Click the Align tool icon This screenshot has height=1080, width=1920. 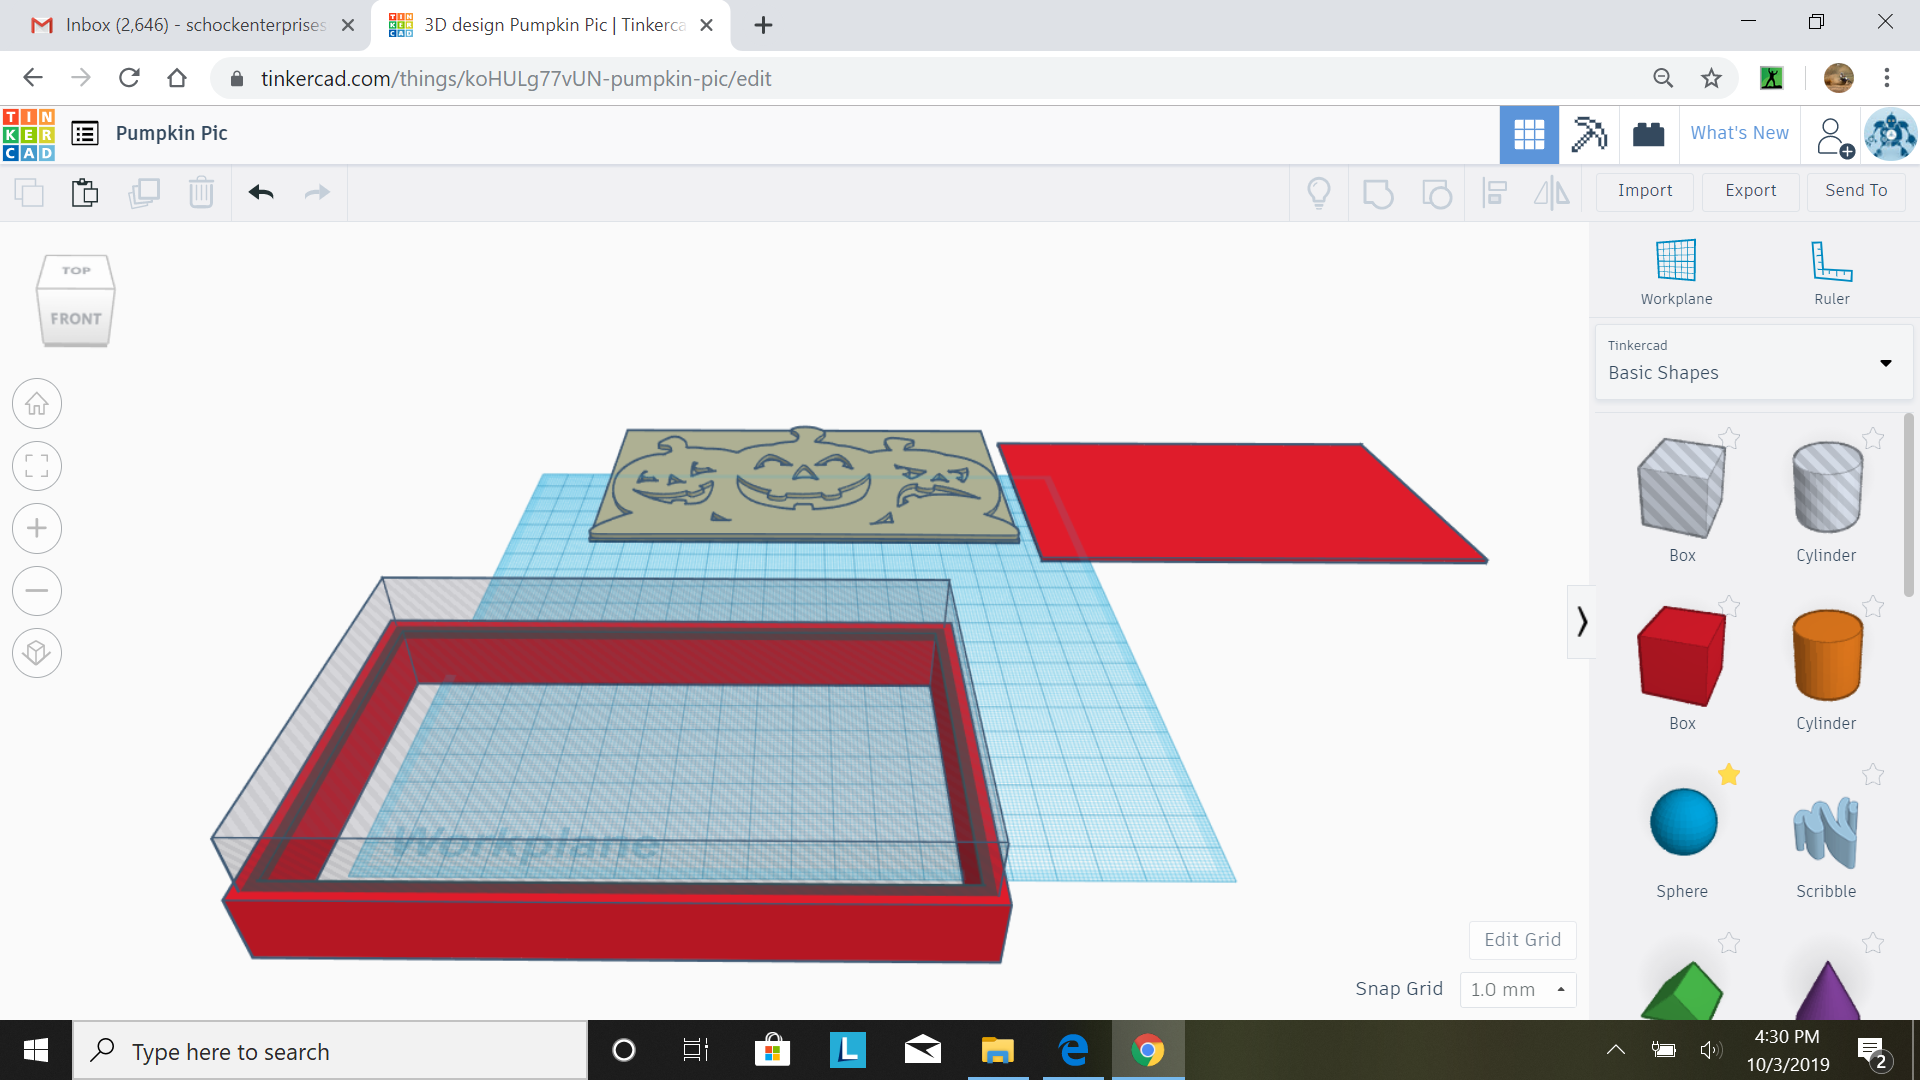click(1495, 193)
